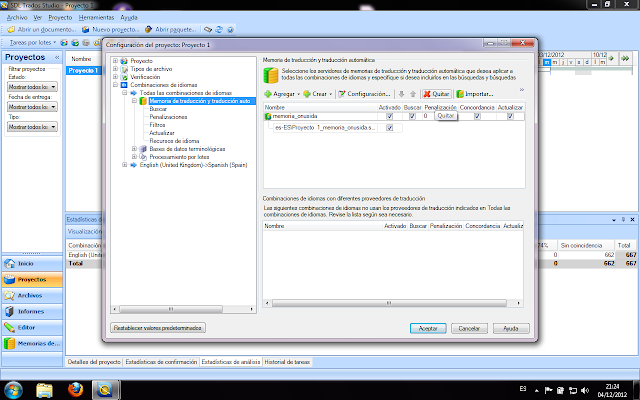Click lower list horizontal scrollbar
This screenshot has width=640, height=400.
tap(389, 303)
